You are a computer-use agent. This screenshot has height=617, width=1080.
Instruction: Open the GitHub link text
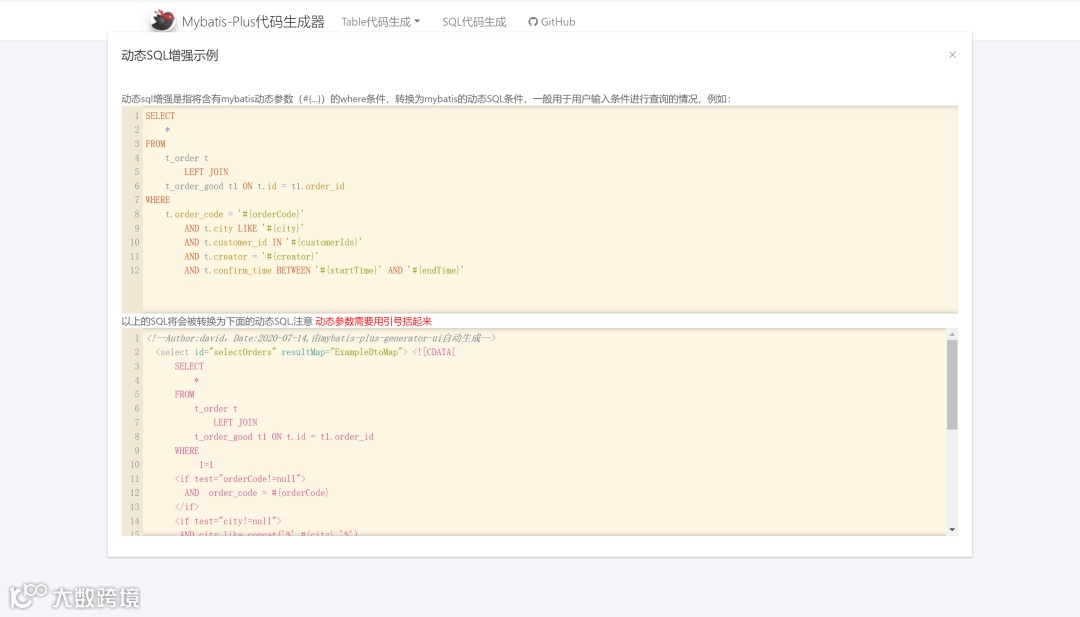[558, 22]
